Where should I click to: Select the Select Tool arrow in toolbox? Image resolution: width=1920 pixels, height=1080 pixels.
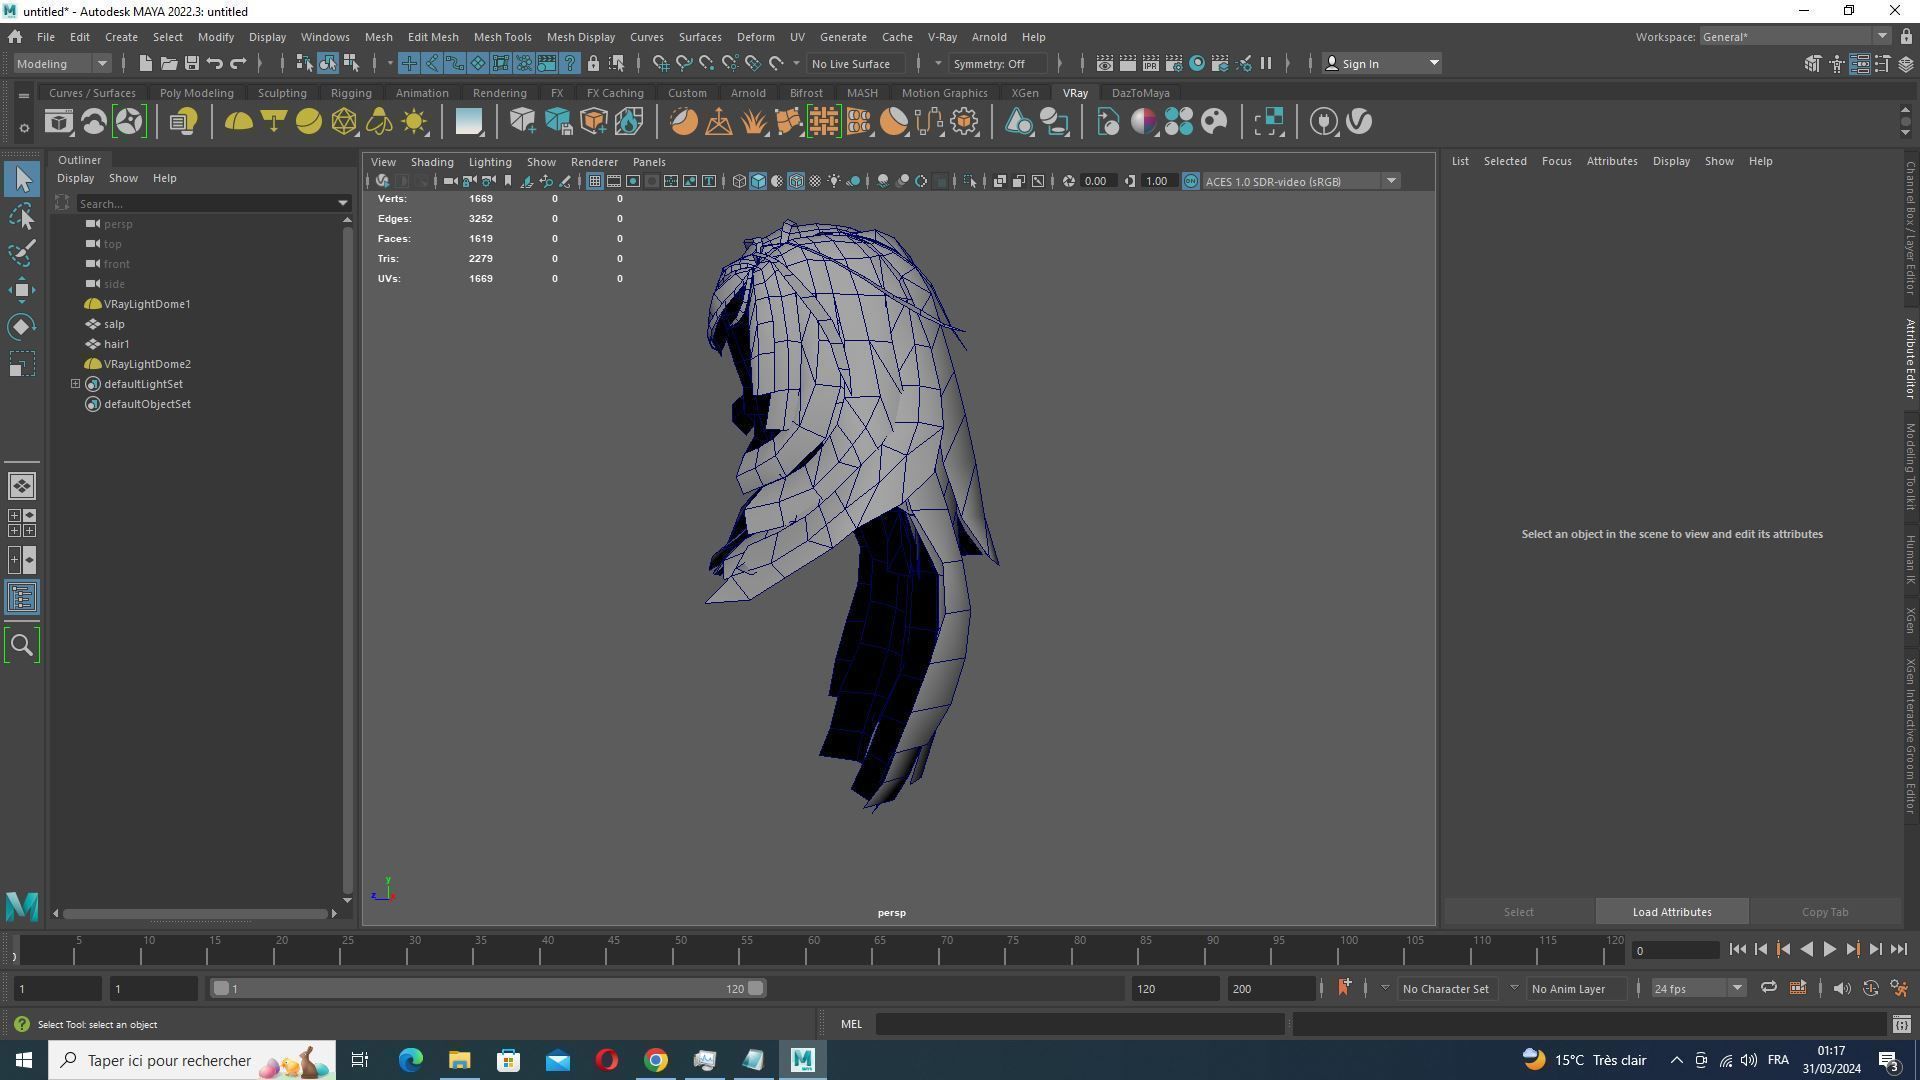22,180
